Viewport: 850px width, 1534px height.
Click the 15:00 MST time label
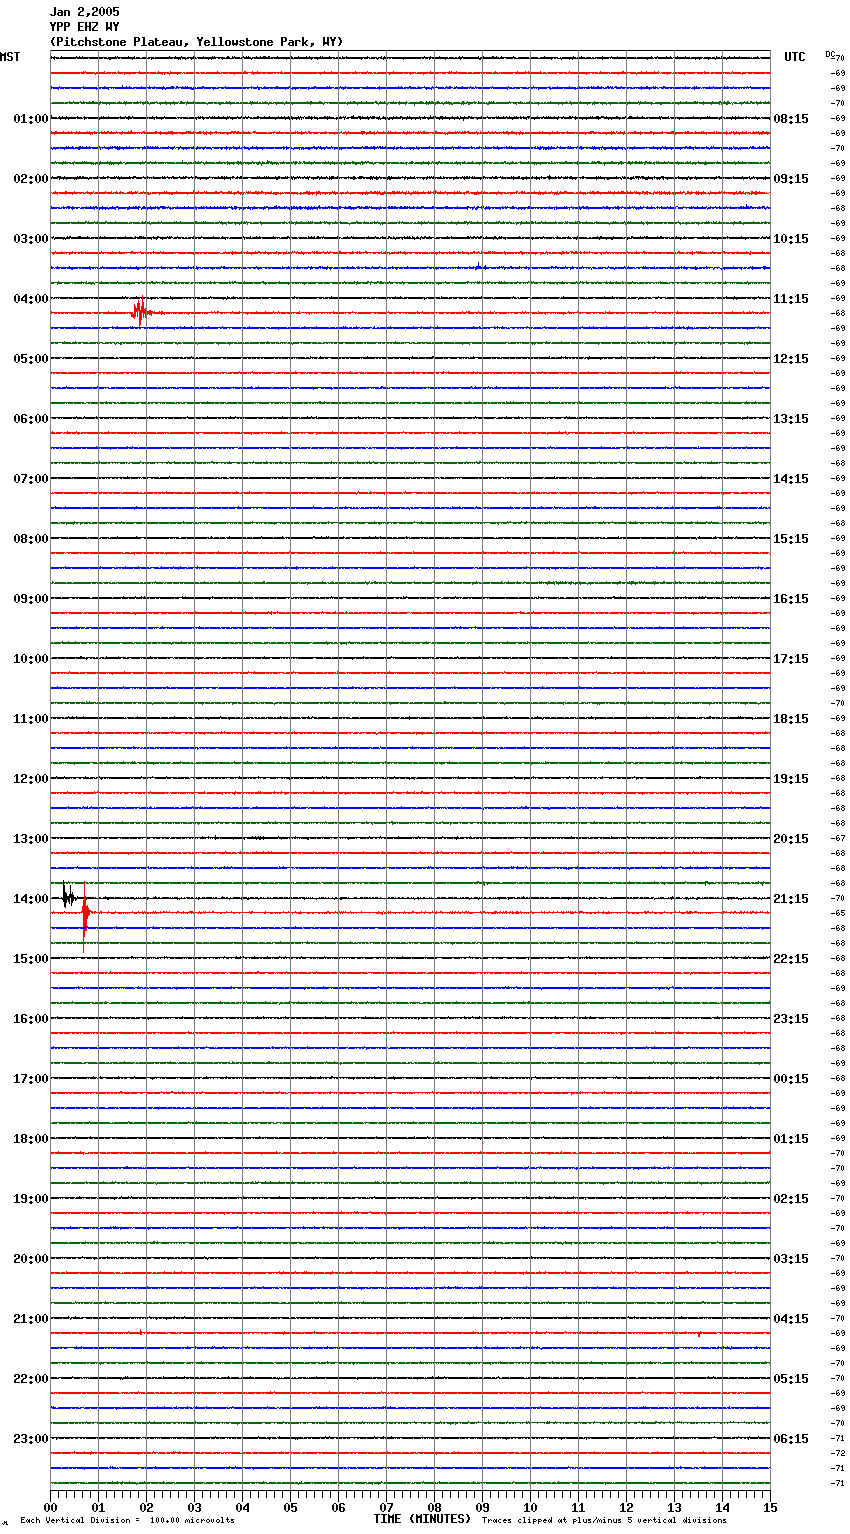(x=31, y=959)
